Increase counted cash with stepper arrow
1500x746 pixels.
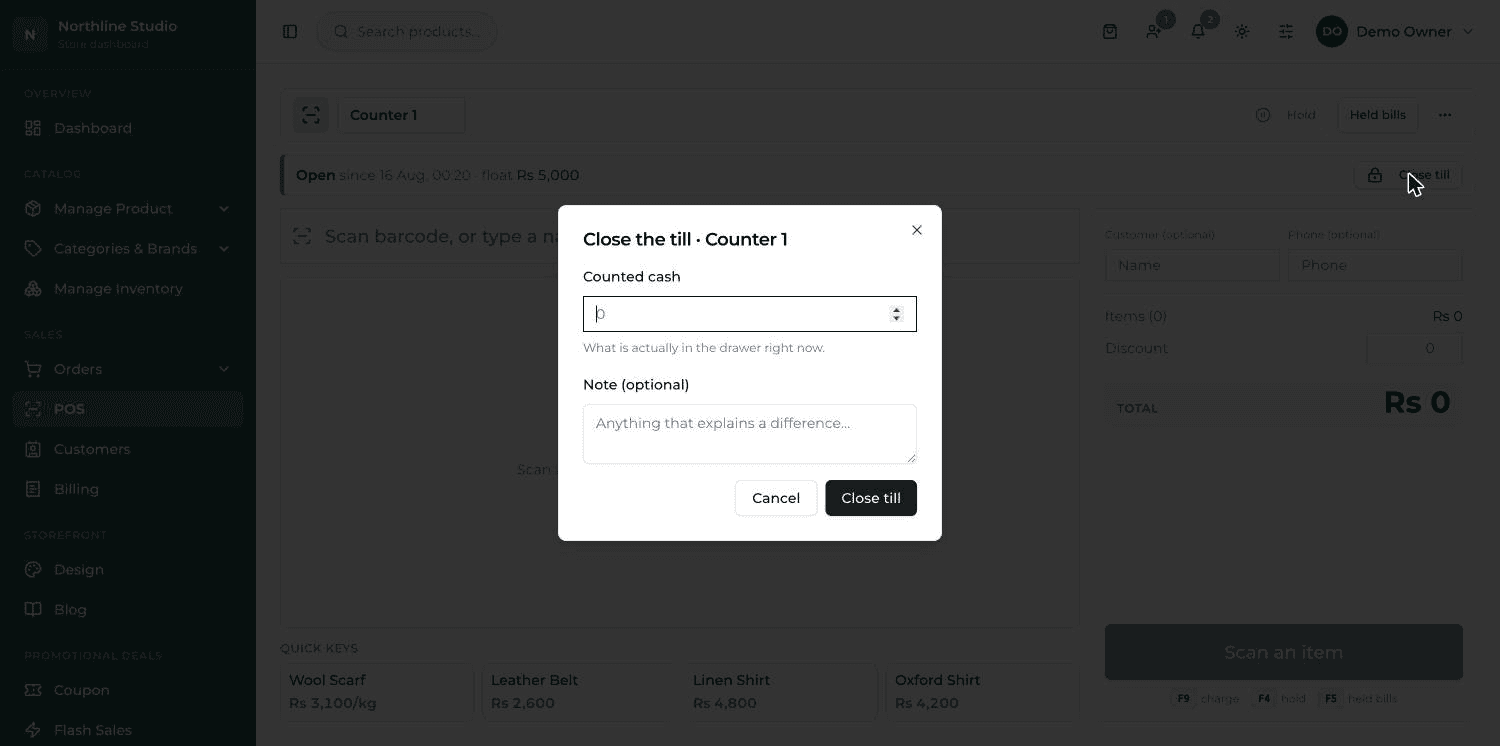tap(896, 309)
